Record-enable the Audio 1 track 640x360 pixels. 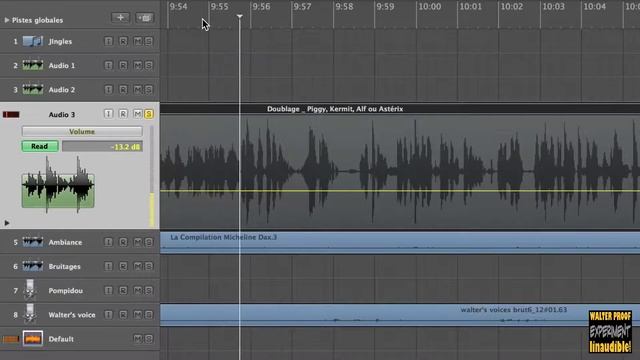click(123, 65)
